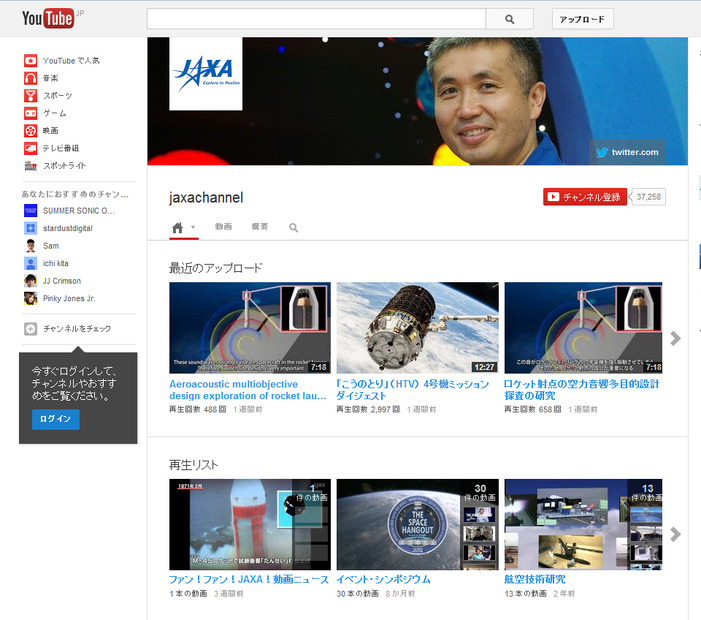
Task: Click the plus icon beside チャンネルをチェック
Action: (30, 329)
